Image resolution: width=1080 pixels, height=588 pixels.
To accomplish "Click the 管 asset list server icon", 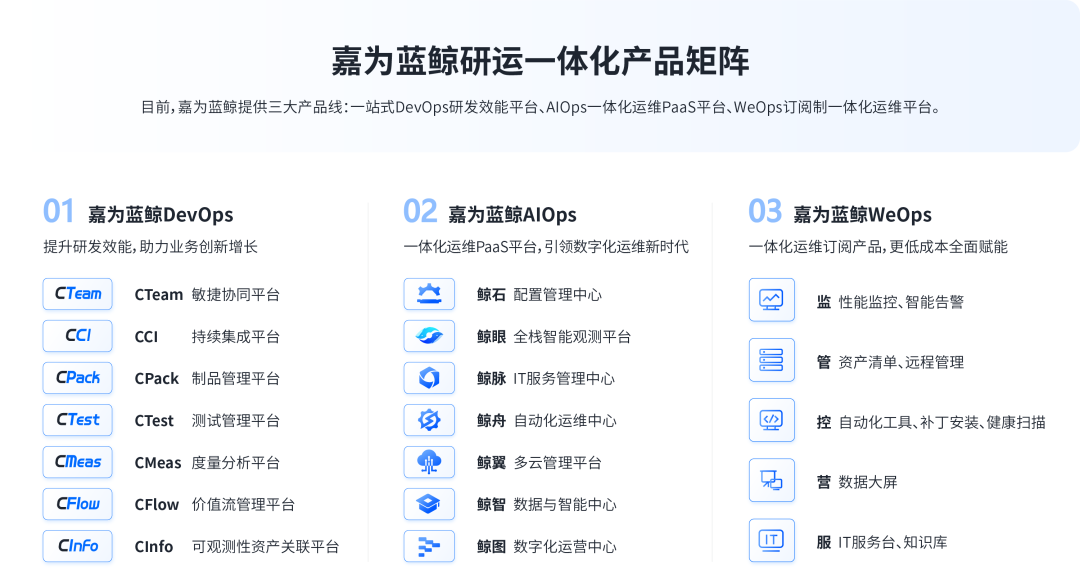I will 771,360.
